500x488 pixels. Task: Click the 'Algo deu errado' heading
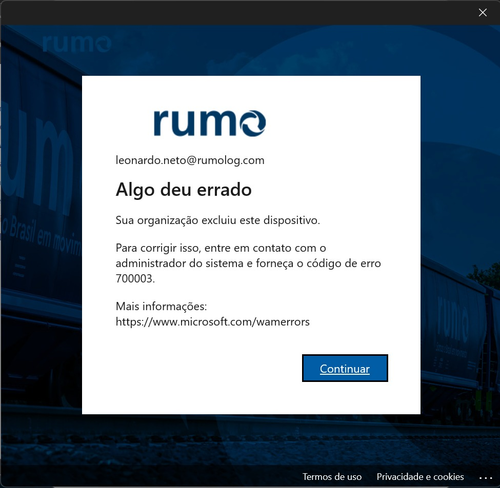point(184,190)
